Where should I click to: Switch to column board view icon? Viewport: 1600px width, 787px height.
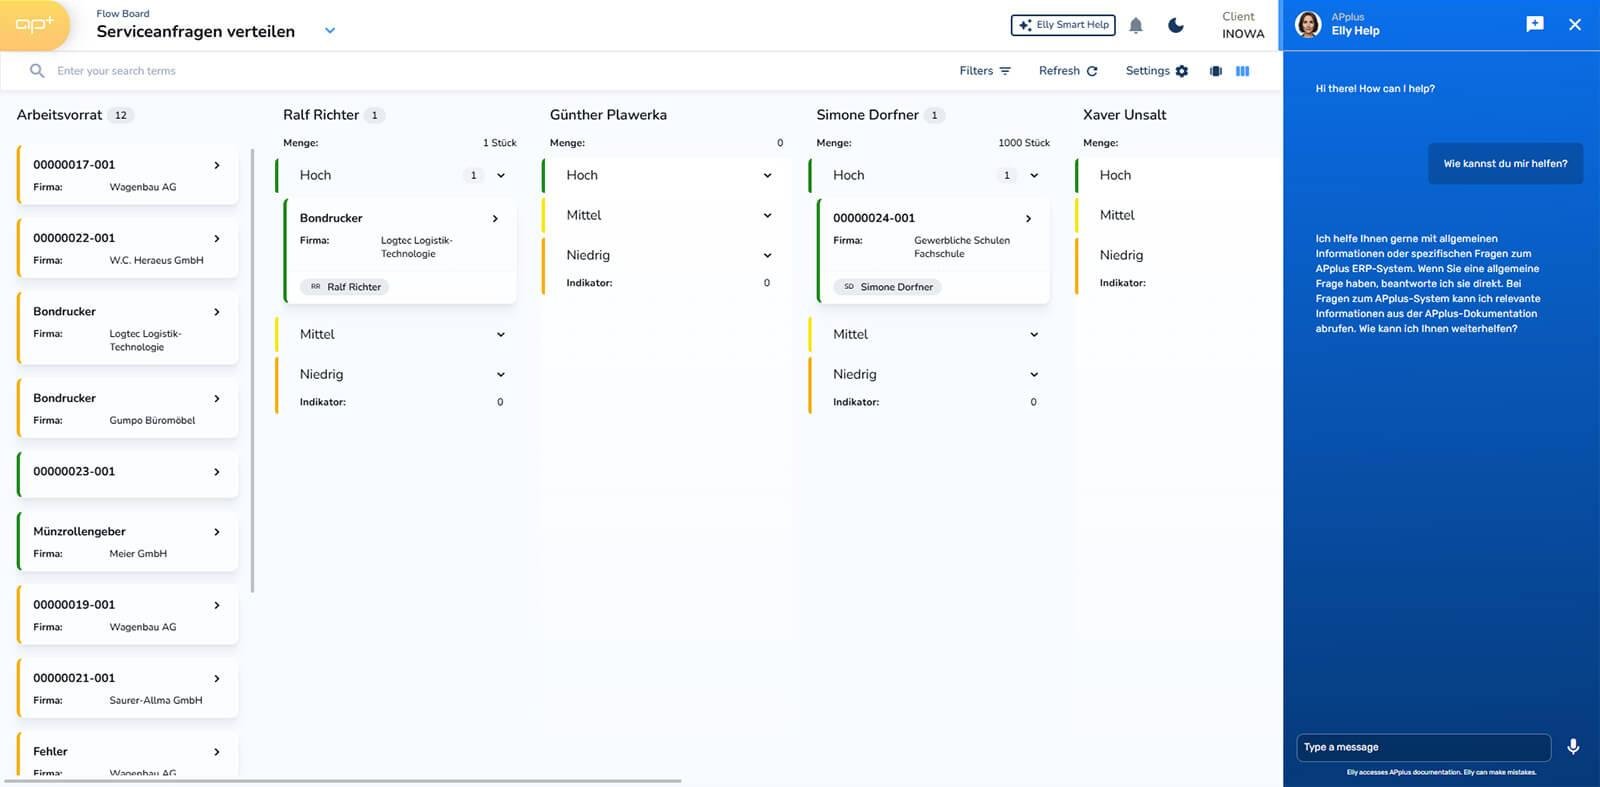click(x=1242, y=71)
